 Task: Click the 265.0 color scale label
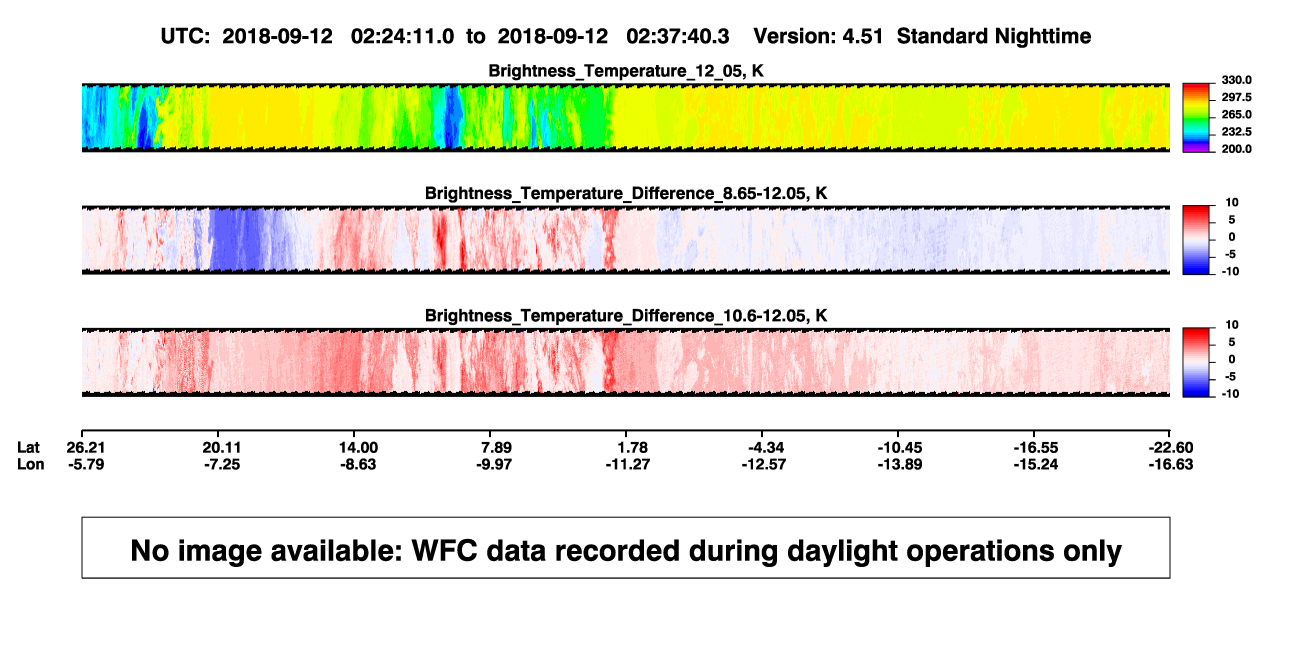(x=1236, y=114)
